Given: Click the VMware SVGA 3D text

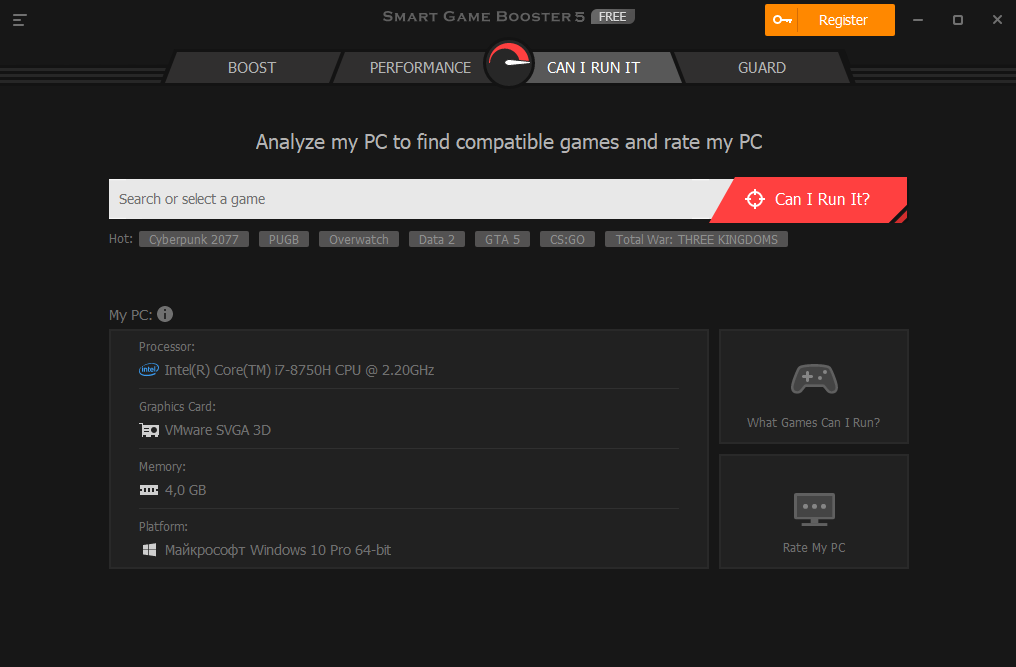Looking at the screenshot, I should tap(218, 430).
